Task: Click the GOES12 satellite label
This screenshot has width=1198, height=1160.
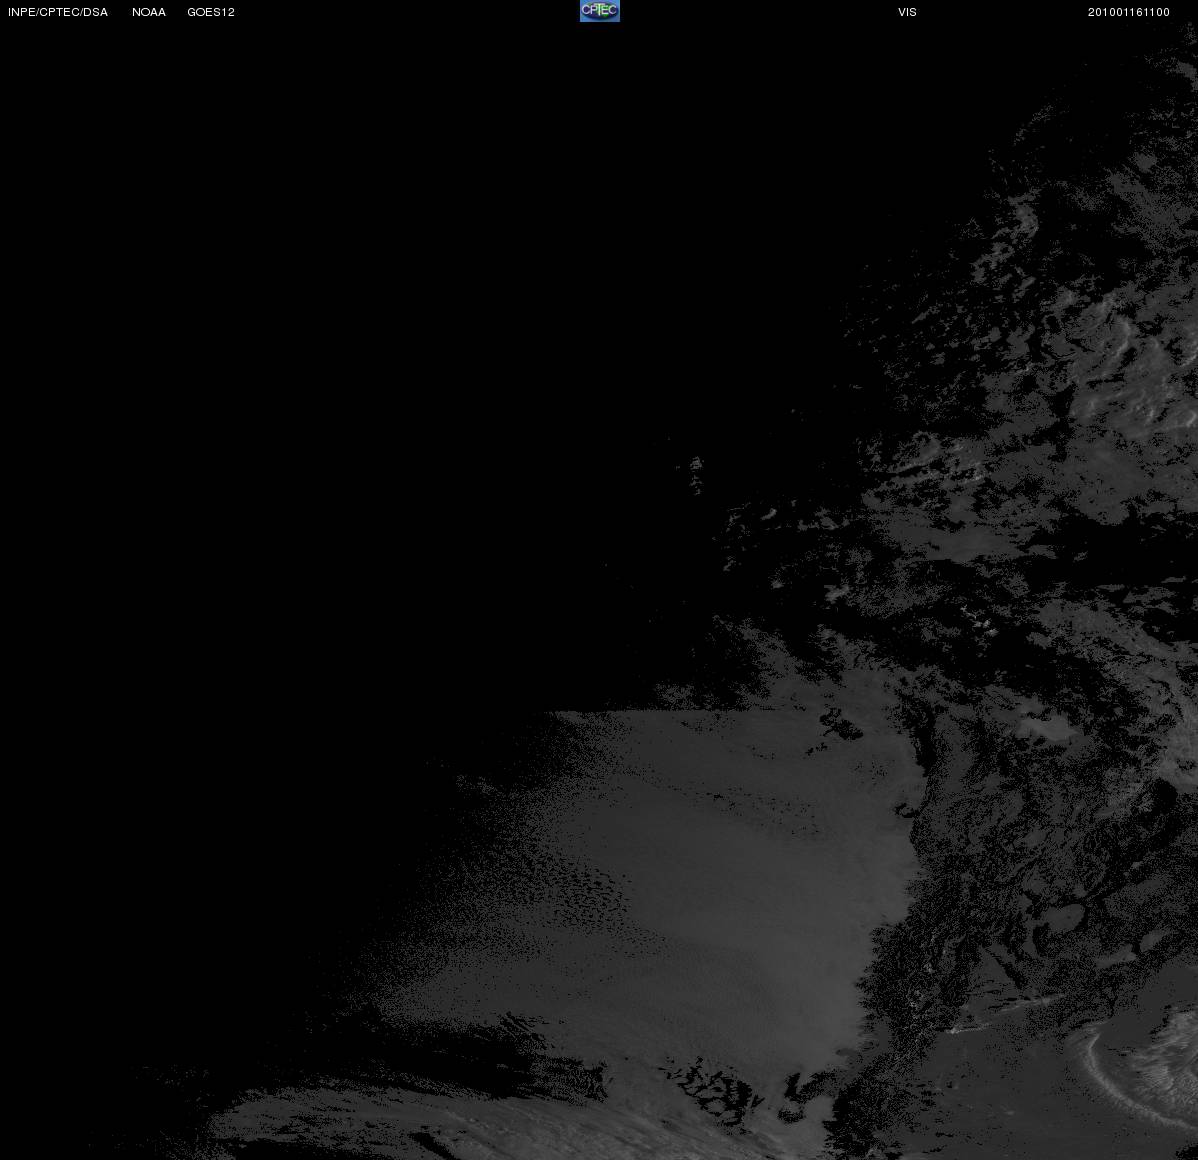Action: 211,12
